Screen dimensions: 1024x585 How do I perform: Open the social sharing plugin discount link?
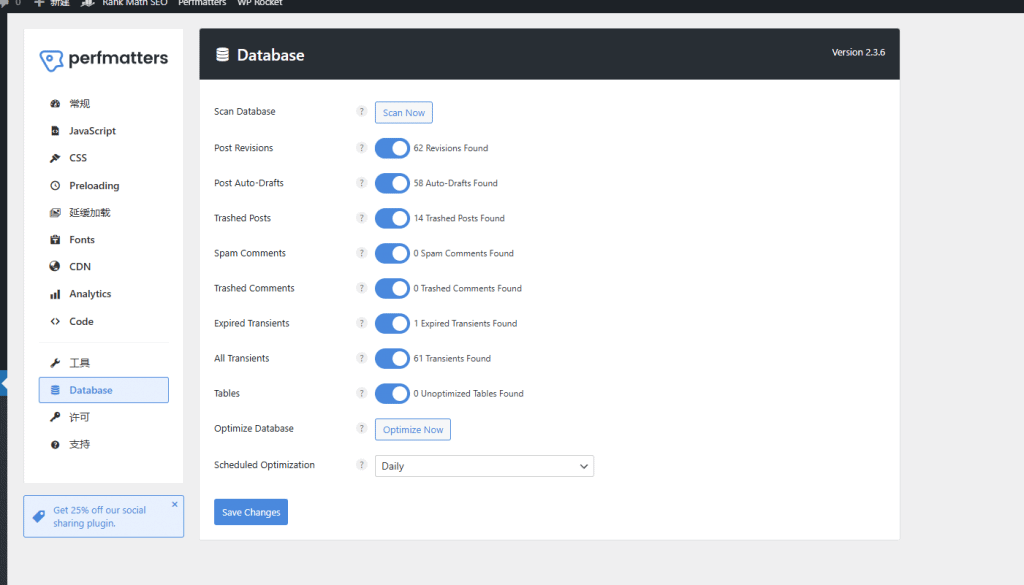(x=99, y=516)
